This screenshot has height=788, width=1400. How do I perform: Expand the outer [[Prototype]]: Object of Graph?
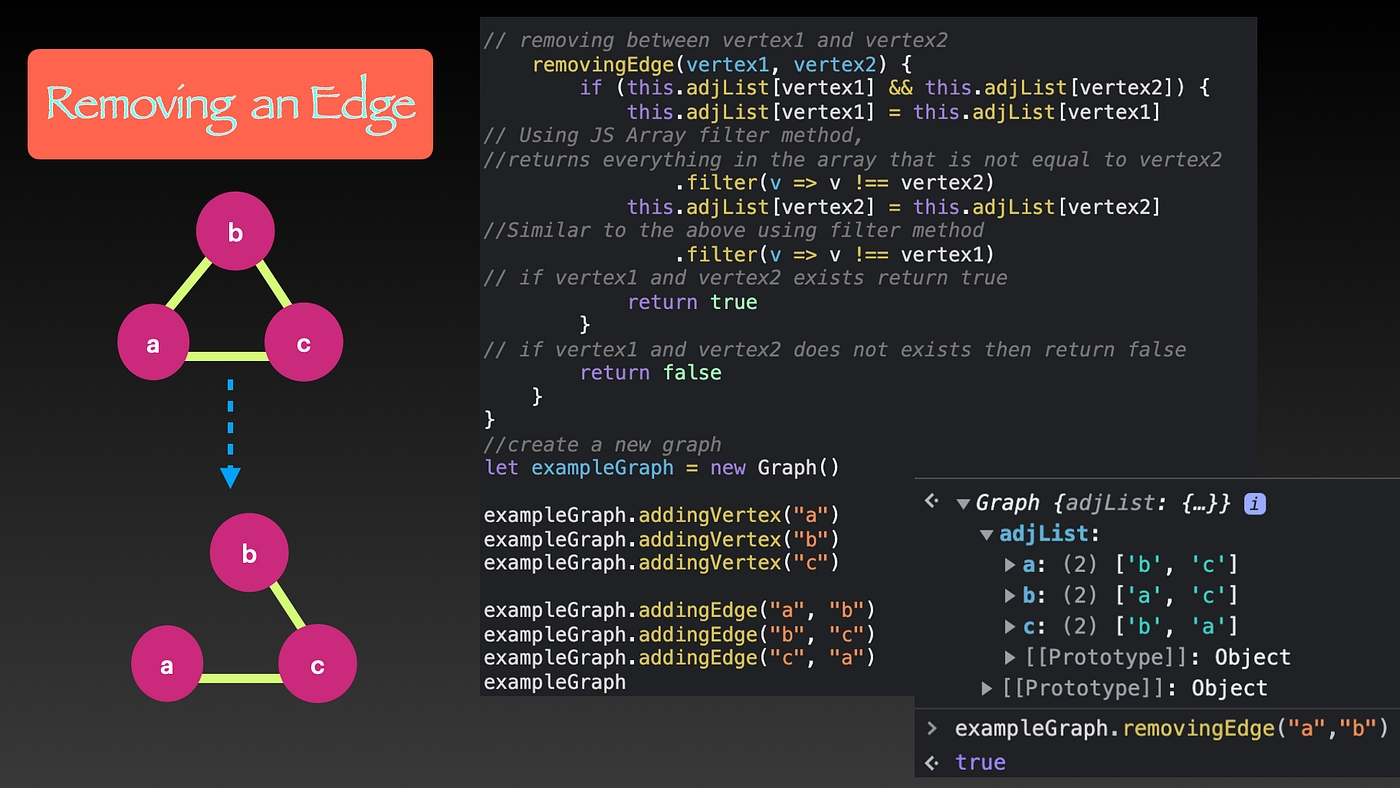click(987, 688)
